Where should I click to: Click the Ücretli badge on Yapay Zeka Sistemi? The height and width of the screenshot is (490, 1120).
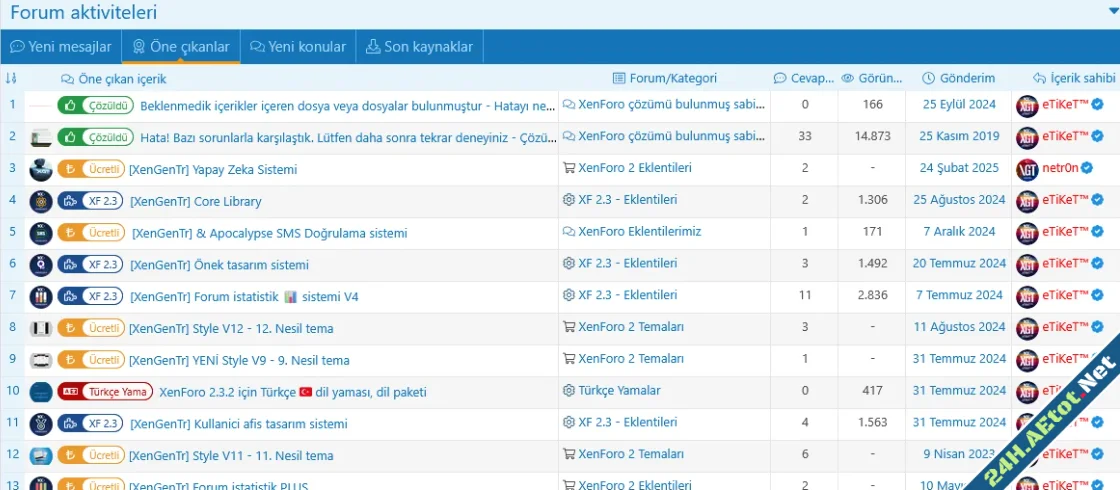point(91,169)
